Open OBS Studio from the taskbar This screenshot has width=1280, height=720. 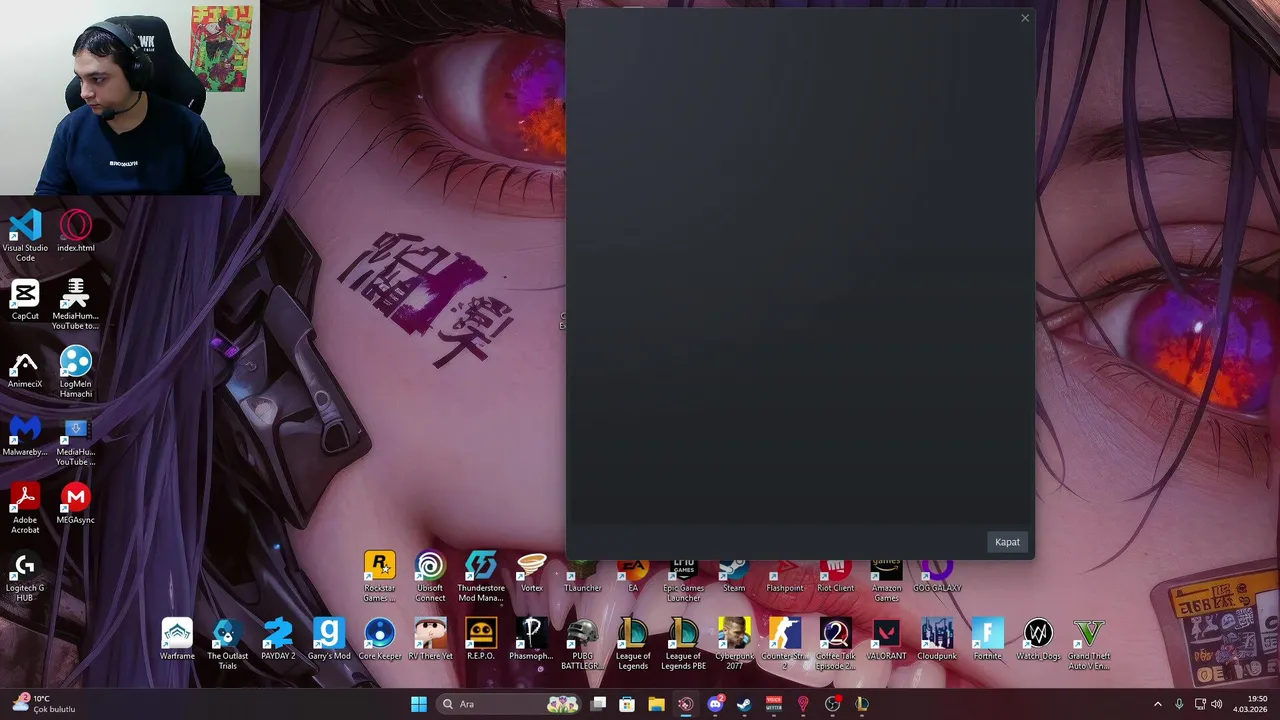832,704
